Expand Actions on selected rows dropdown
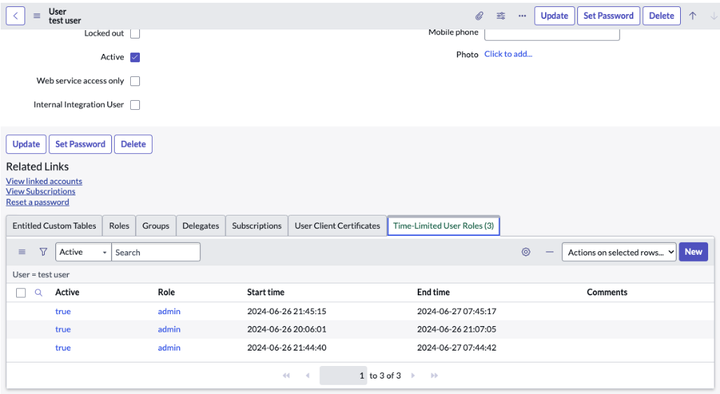This screenshot has width=720, height=394. pos(619,252)
